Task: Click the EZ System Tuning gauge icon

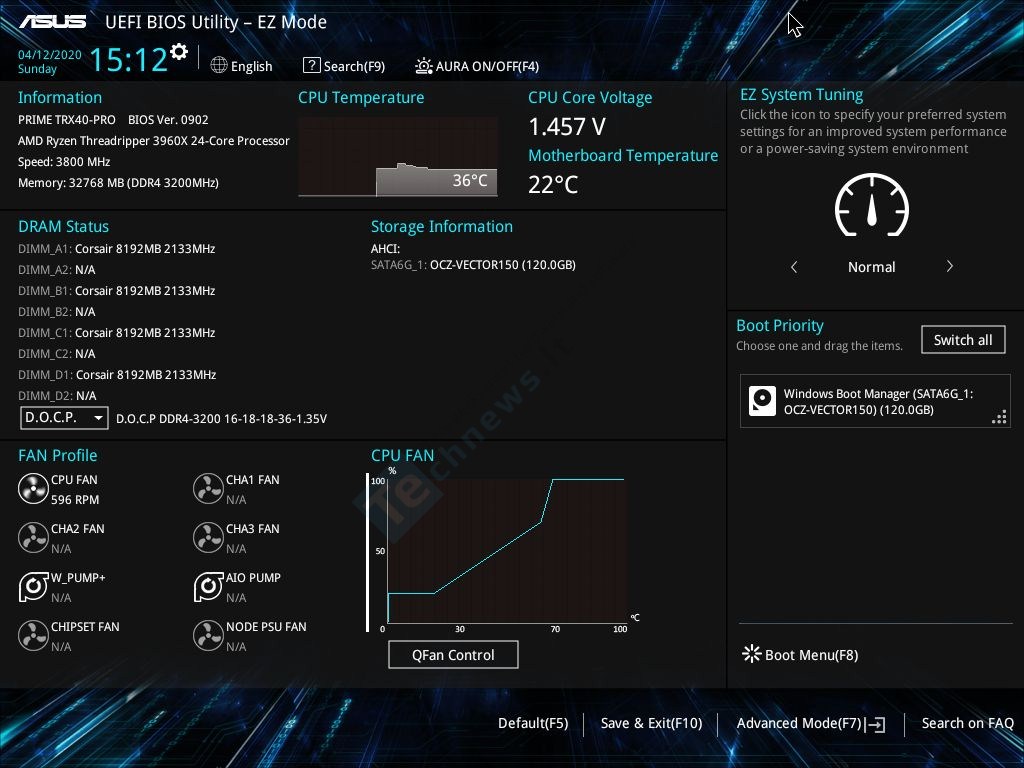Action: click(872, 204)
